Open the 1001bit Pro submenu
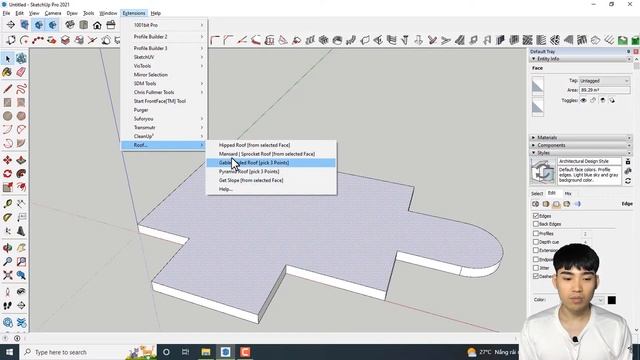The height and width of the screenshot is (360, 640). (x=164, y=25)
